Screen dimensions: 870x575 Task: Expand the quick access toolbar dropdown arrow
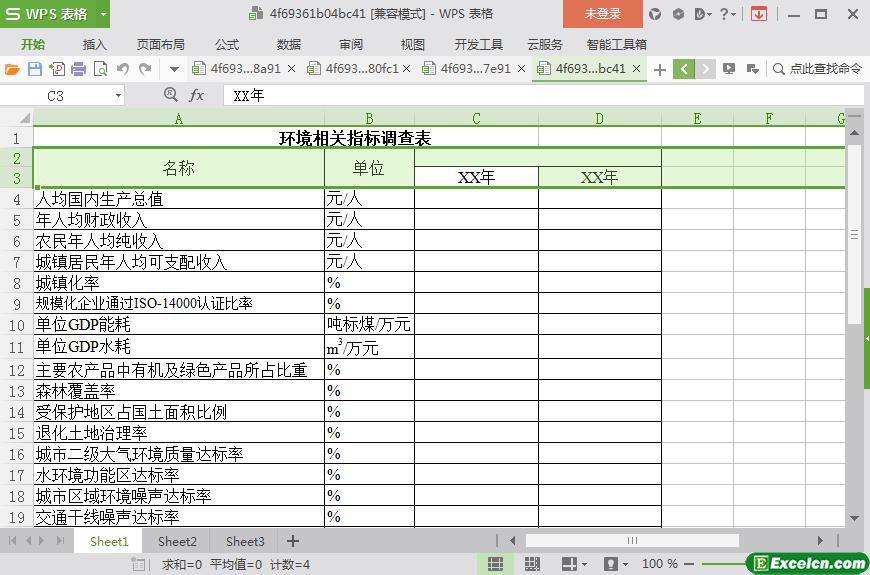coord(174,69)
